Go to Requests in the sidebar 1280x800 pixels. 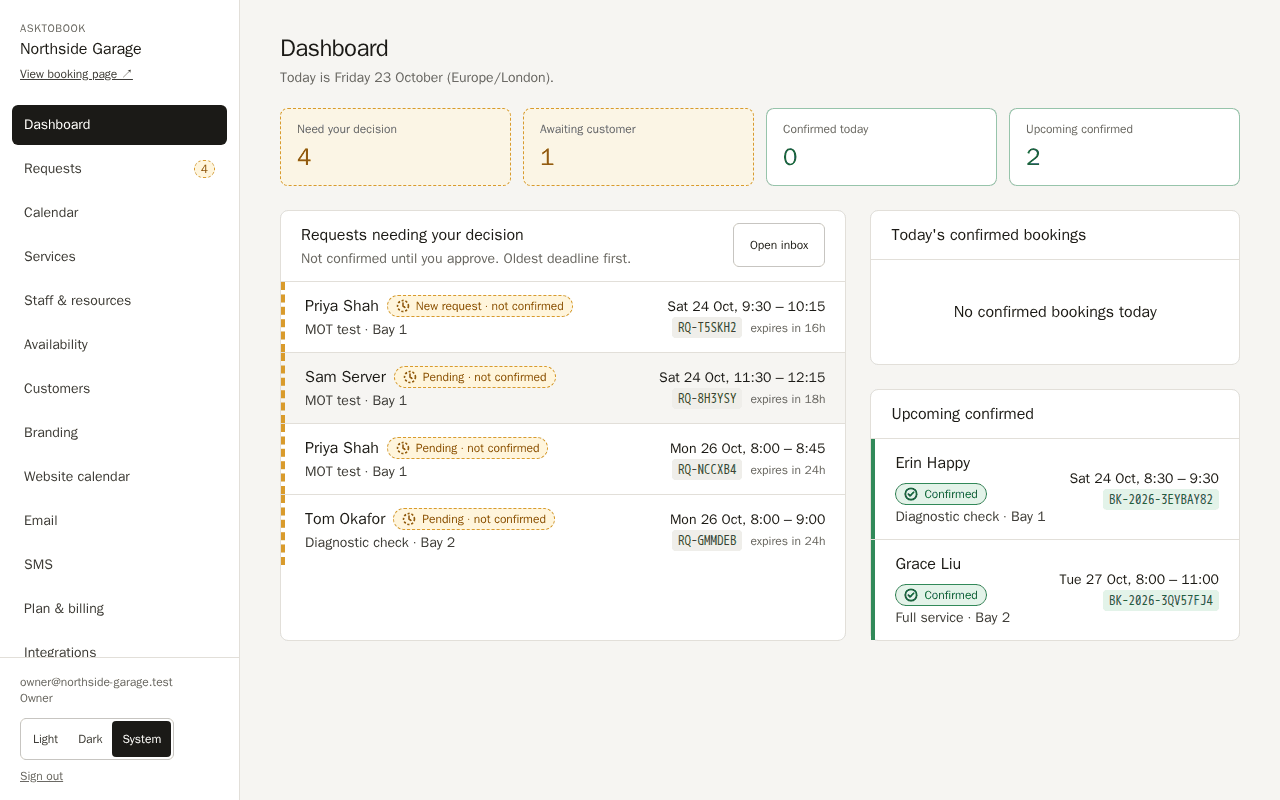tap(119, 169)
